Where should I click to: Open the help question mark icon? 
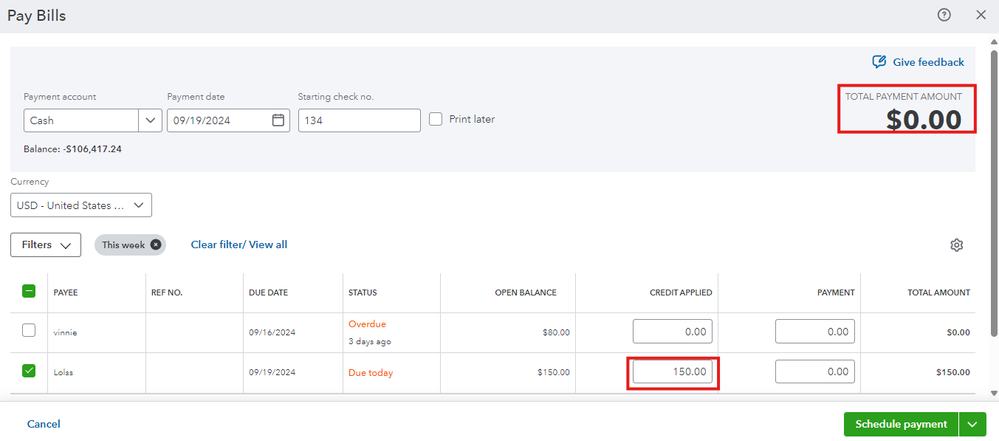click(944, 15)
